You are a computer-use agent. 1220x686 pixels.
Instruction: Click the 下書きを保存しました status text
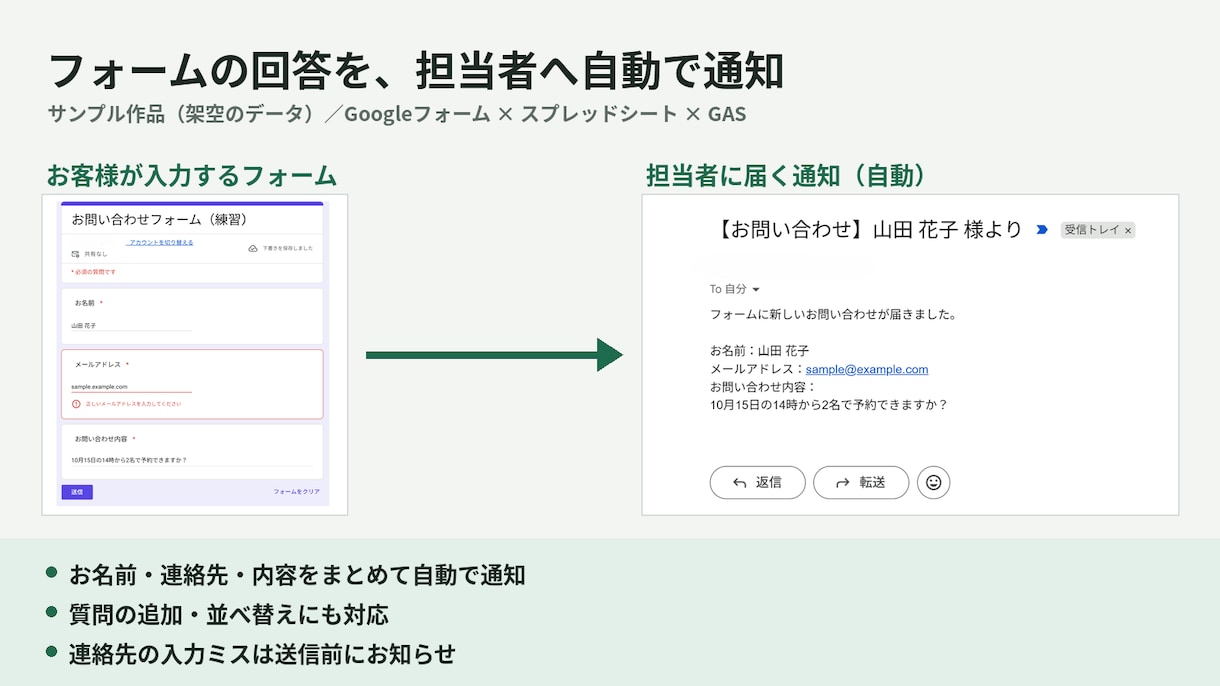(x=288, y=248)
